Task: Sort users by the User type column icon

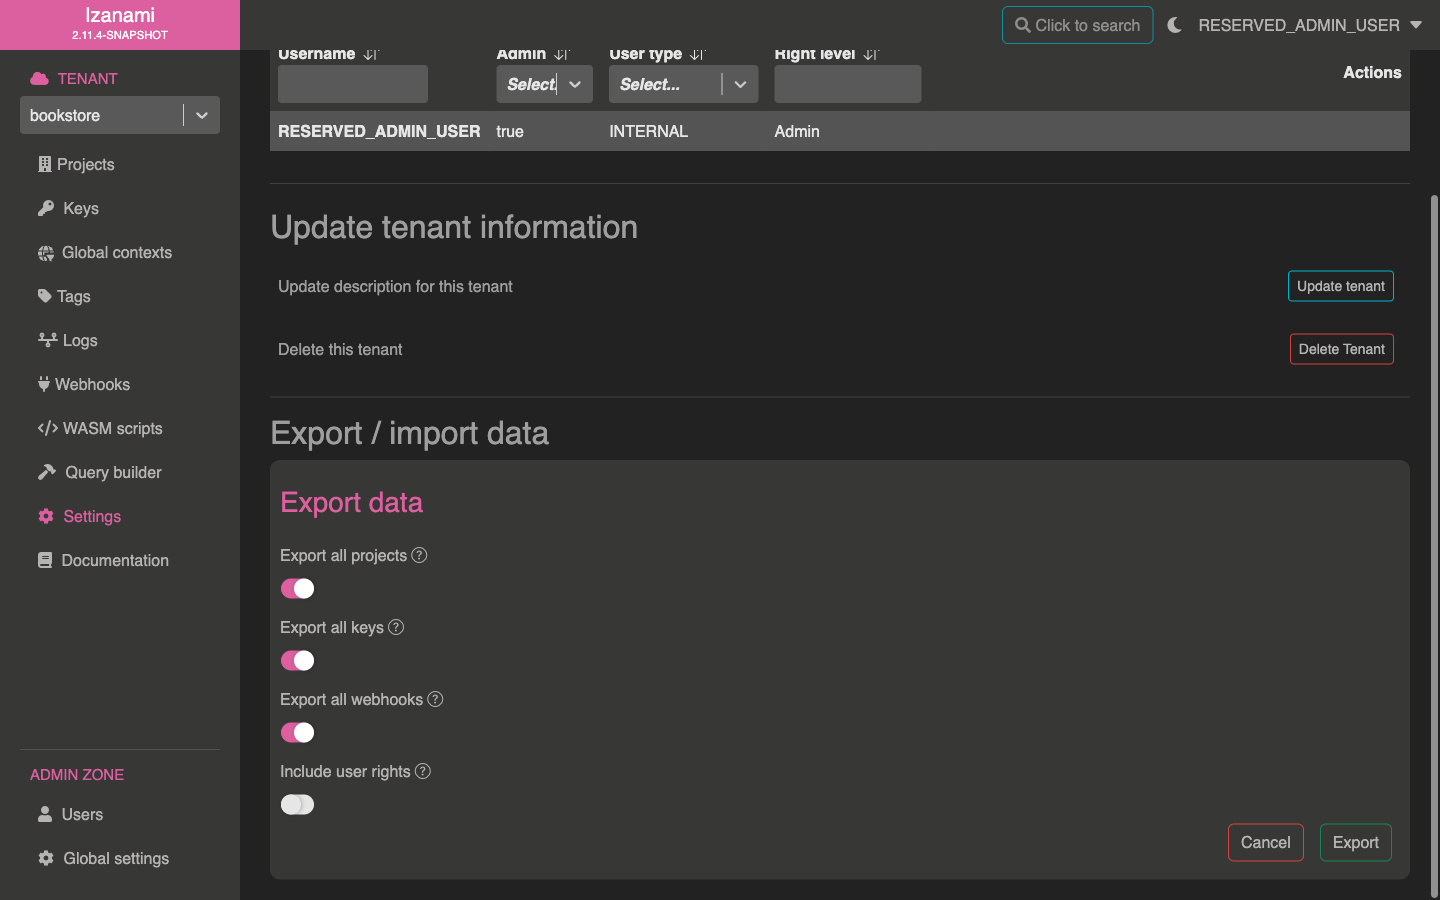Action: pyautogui.click(x=697, y=55)
